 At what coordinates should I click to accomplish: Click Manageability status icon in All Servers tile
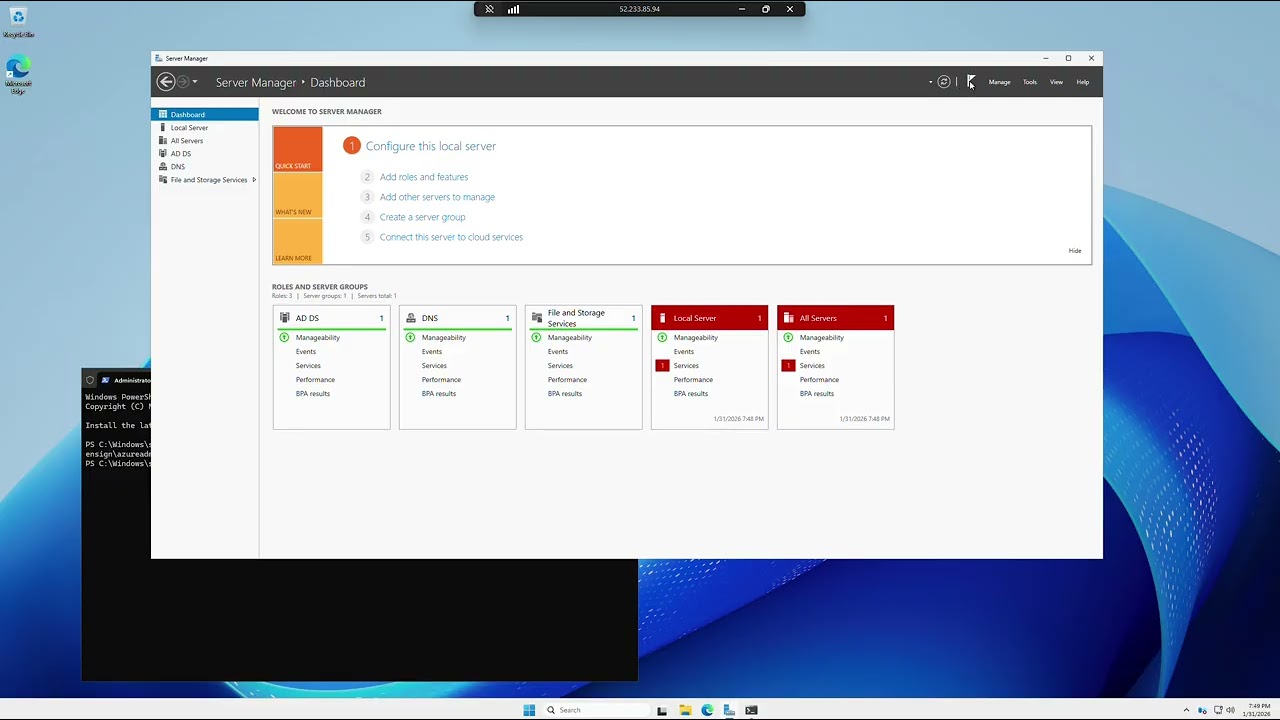(788, 337)
